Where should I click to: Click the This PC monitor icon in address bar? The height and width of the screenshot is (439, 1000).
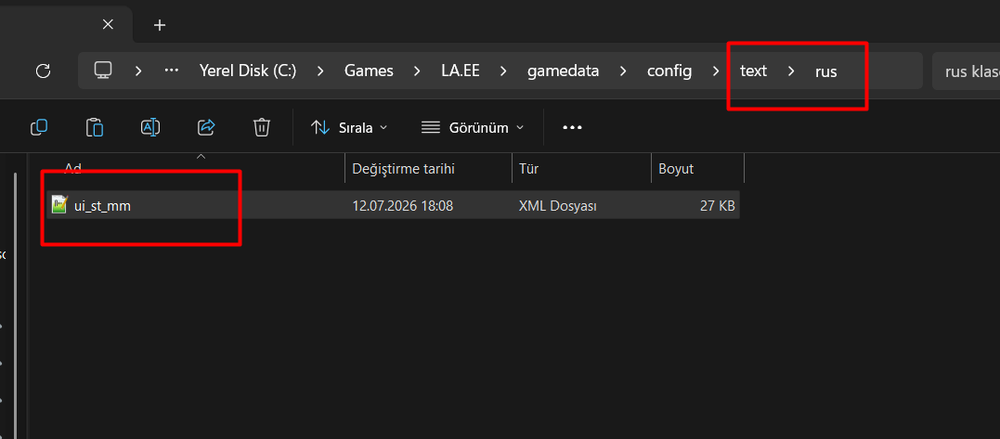point(103,70)
